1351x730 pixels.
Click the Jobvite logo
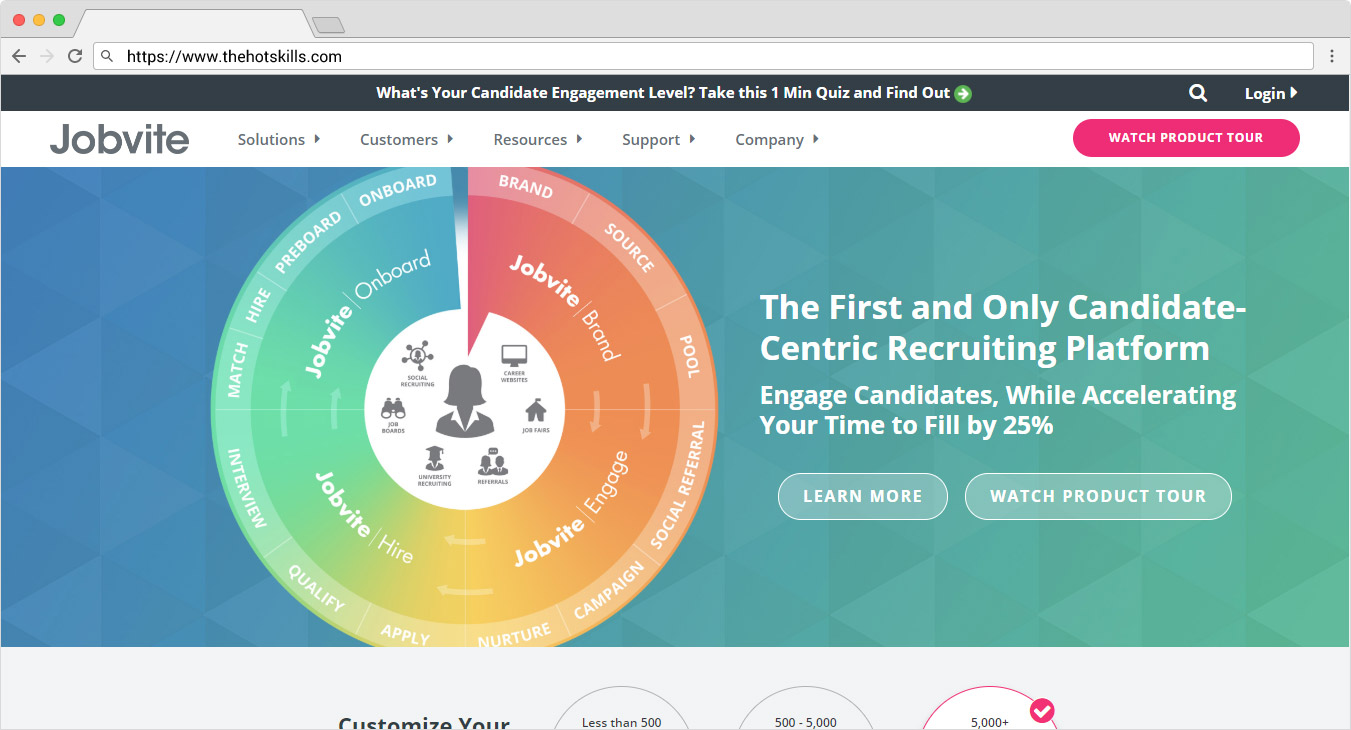119,139
